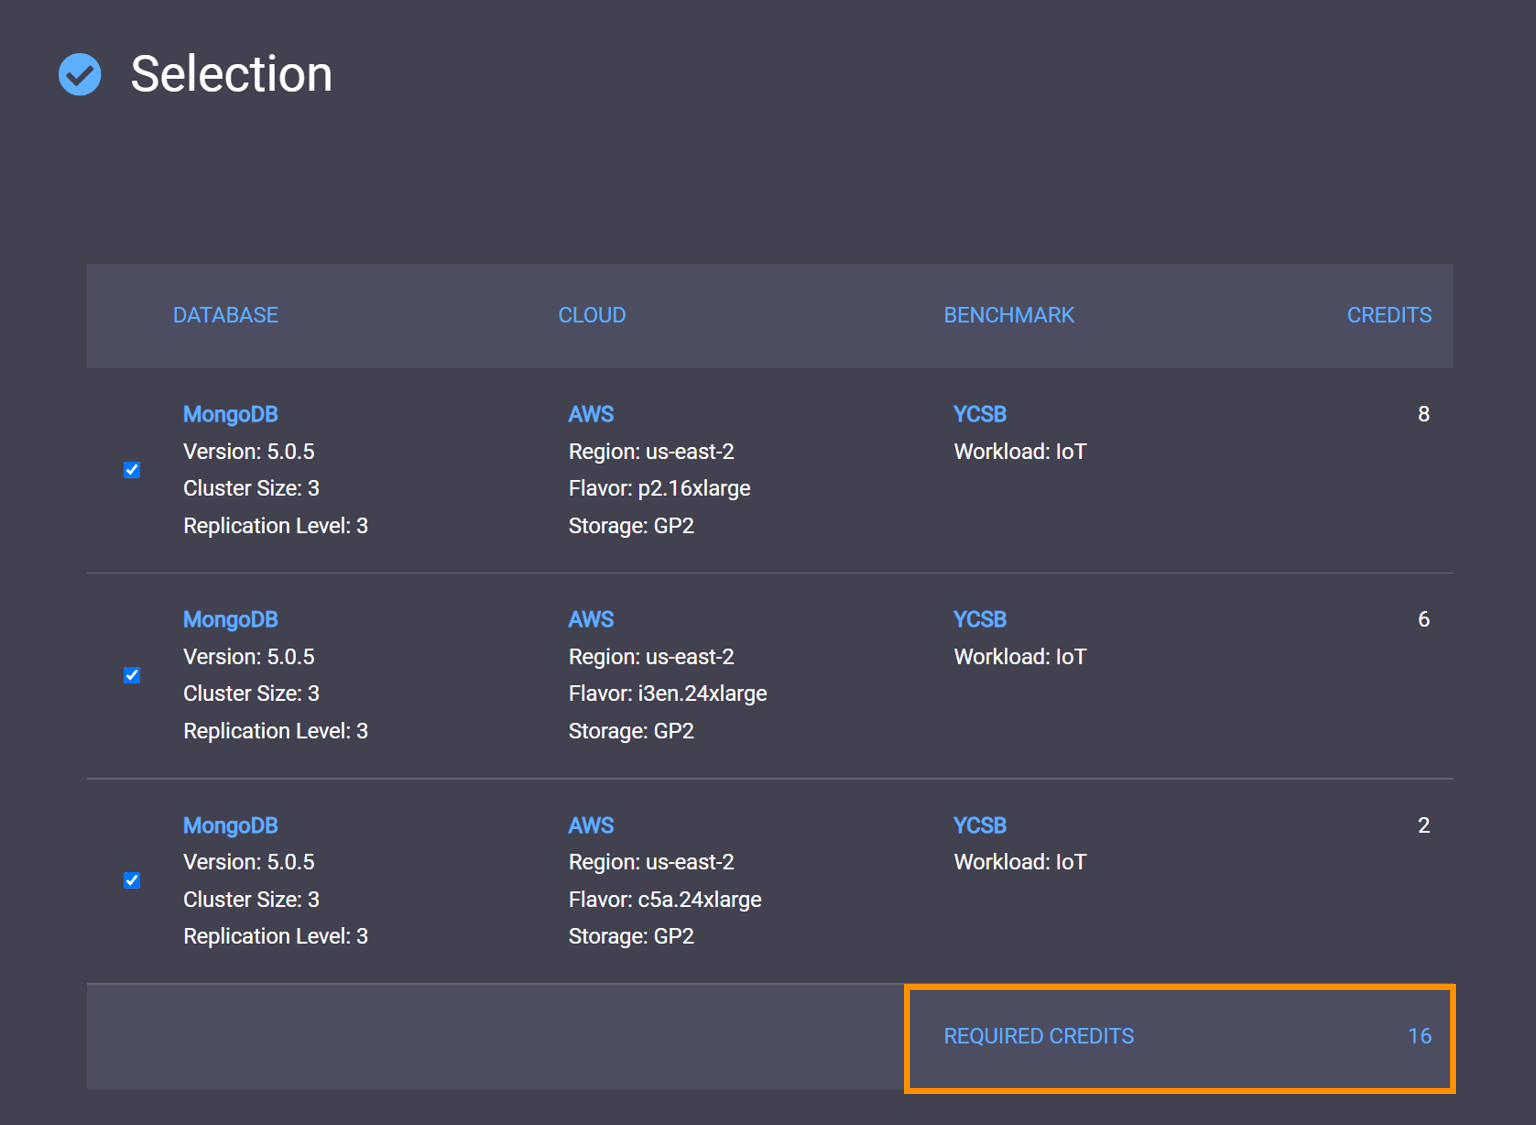1536x1125 pixels.
Task: Click the Selection heading text
Action: 231,75
